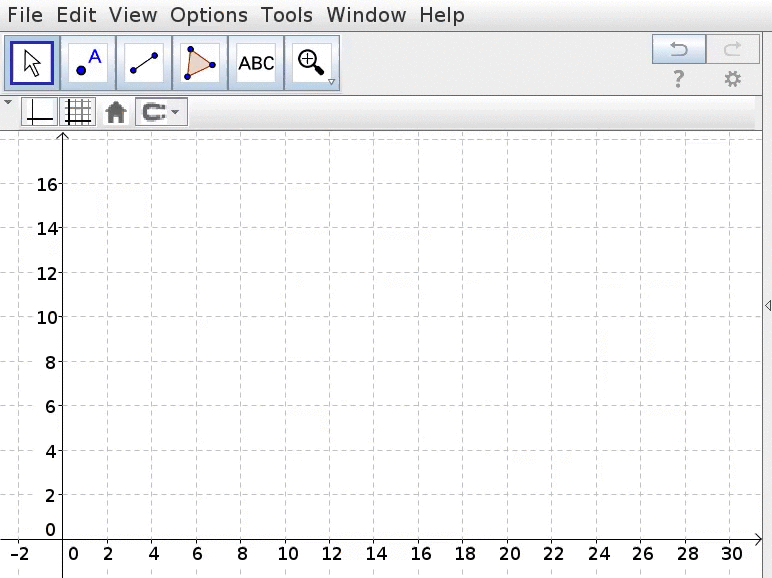Select the Zoom magnifier tool

point(312,63)
